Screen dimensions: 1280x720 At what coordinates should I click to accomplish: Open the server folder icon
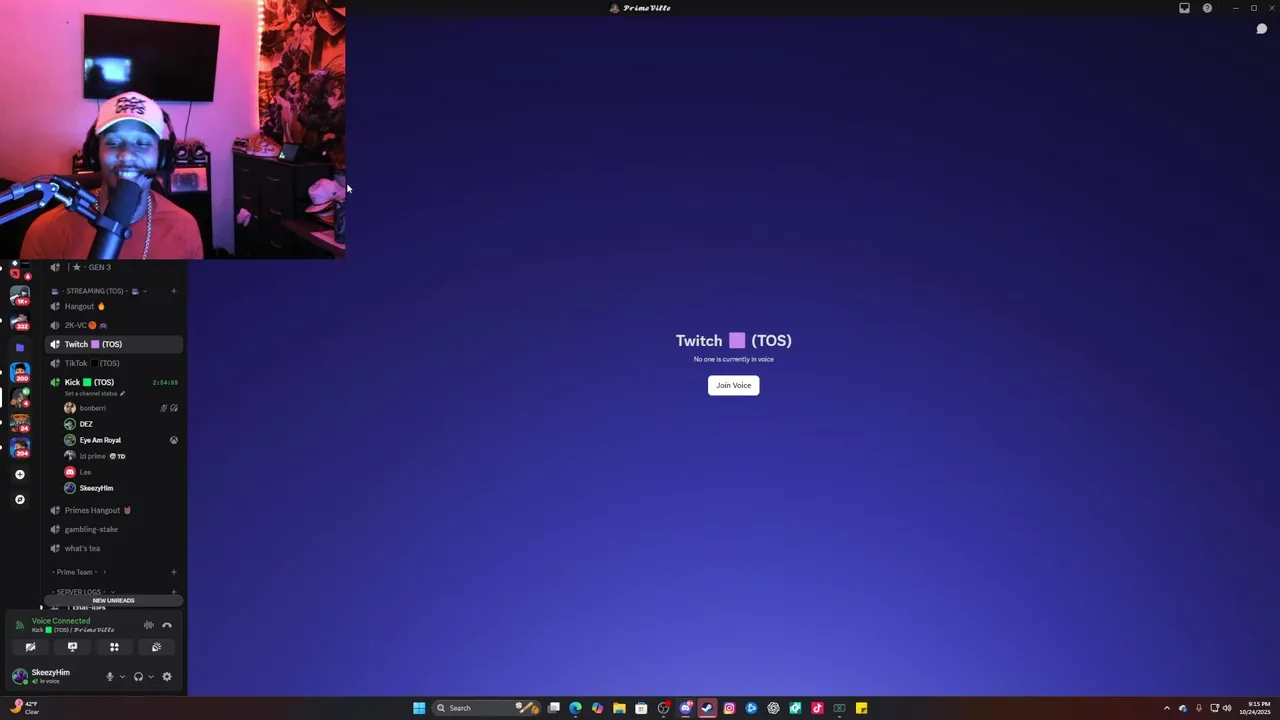point(19,347)
